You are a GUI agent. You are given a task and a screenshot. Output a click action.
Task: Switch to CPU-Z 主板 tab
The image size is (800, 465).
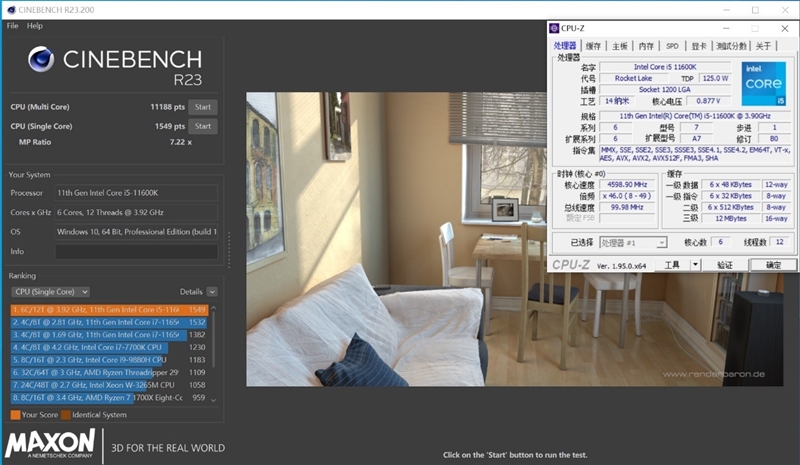click(619, 46)
